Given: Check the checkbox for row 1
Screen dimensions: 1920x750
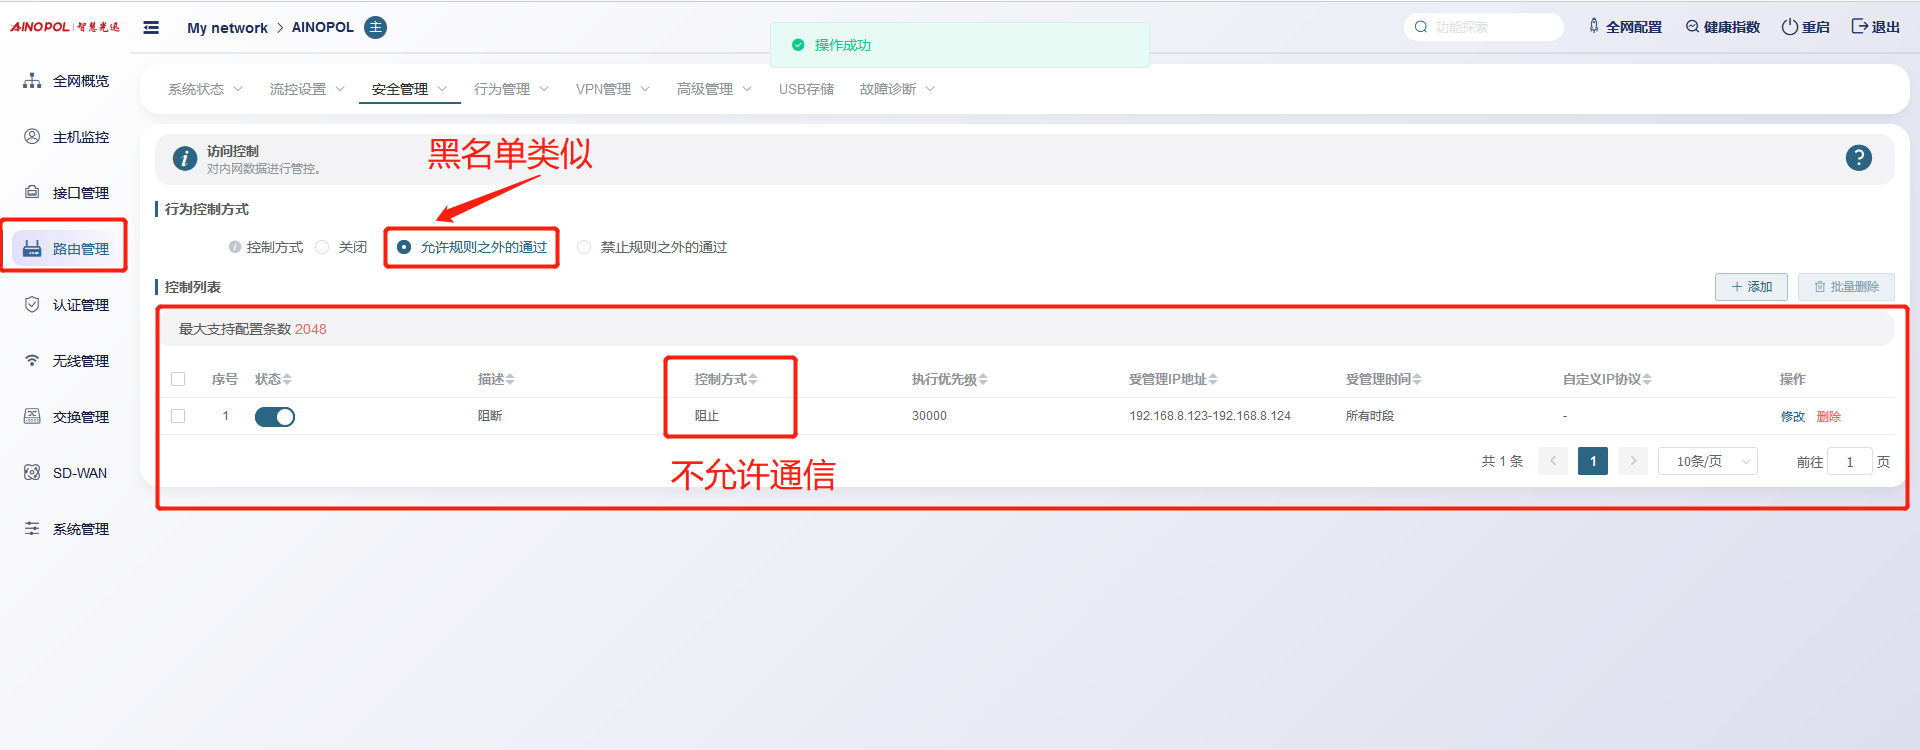Looking at the screenshot, I should tap(178, 416).
